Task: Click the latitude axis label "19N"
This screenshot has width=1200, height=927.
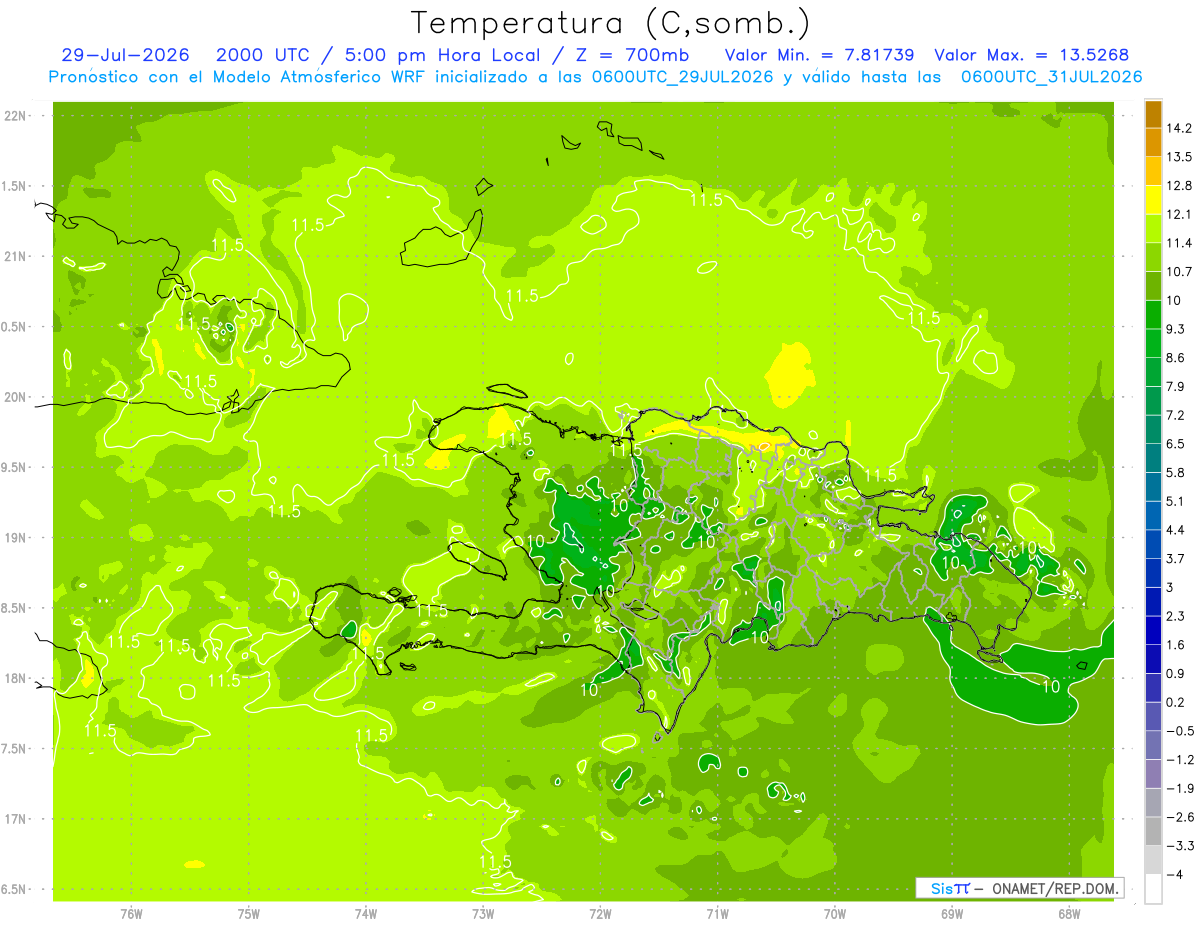Action: [16, 538]
